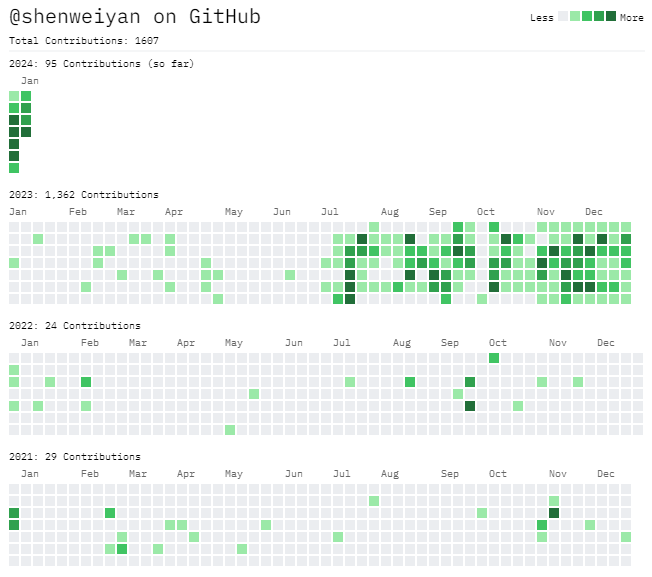Select the 2024: 95 Contributions heading
The height and width of the screenshot is (577, 652).
pyautogui.click(x=102, y=64)
